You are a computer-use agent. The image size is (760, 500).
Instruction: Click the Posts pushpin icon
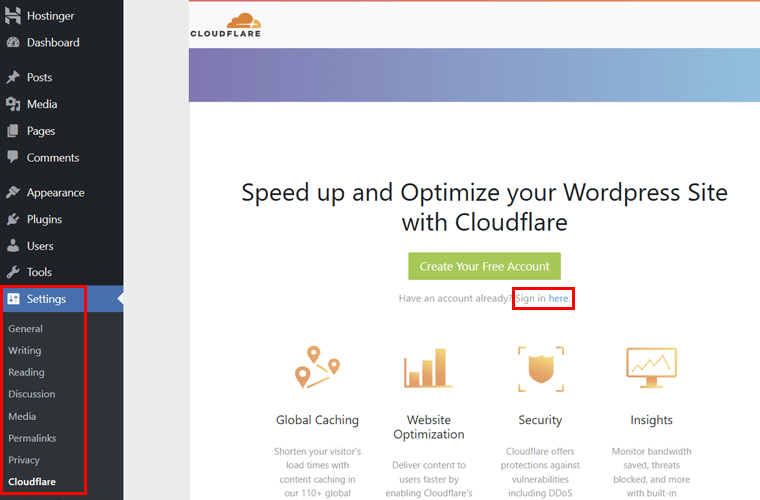click(x=13, y=77)
